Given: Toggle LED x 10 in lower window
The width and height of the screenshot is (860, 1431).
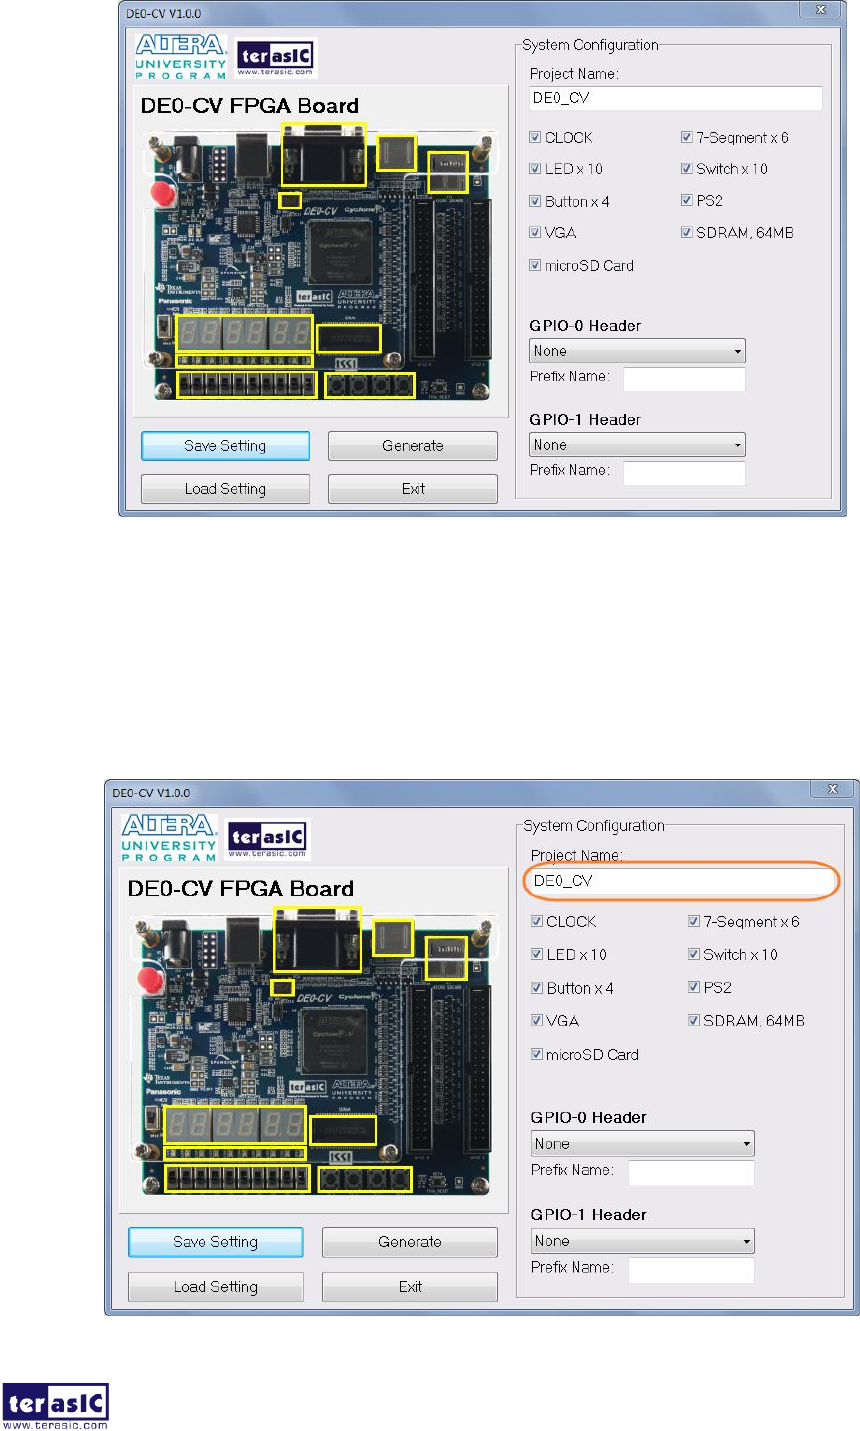Looking at the screenshot, I should (537, 955).
